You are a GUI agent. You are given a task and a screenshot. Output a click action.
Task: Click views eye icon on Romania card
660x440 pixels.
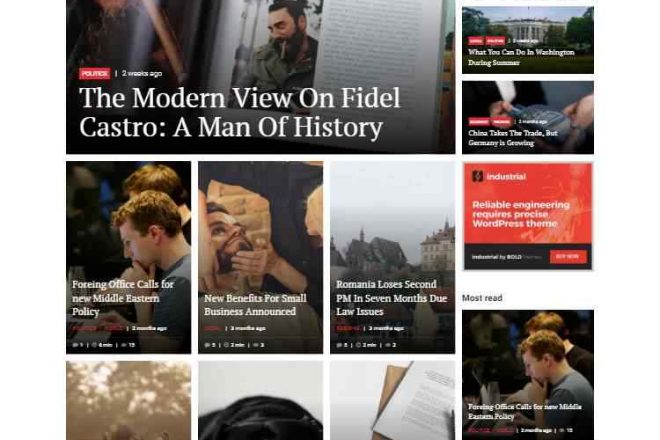(388, 345)
